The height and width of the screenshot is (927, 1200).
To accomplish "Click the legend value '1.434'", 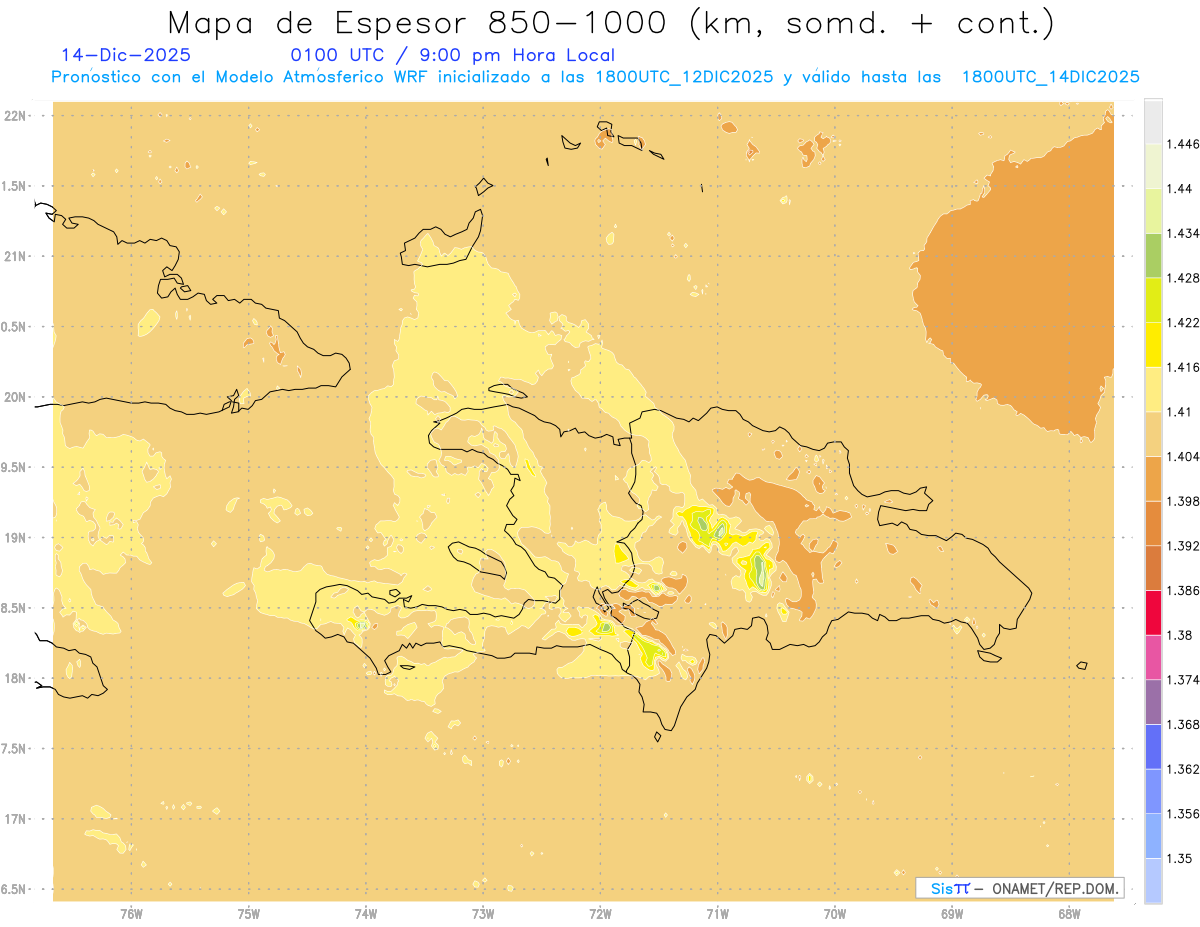I will coord(1183,233).
